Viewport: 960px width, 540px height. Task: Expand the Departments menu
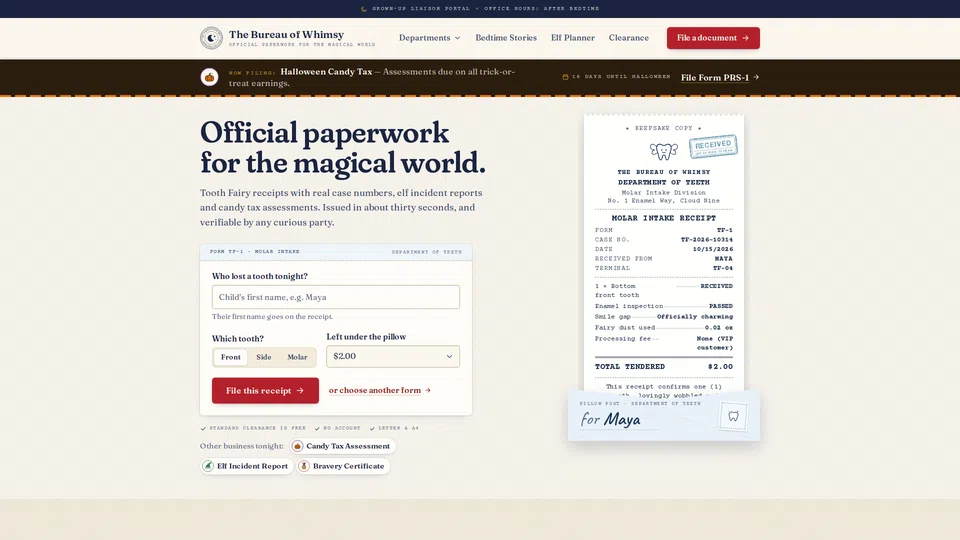click(429, 38)
